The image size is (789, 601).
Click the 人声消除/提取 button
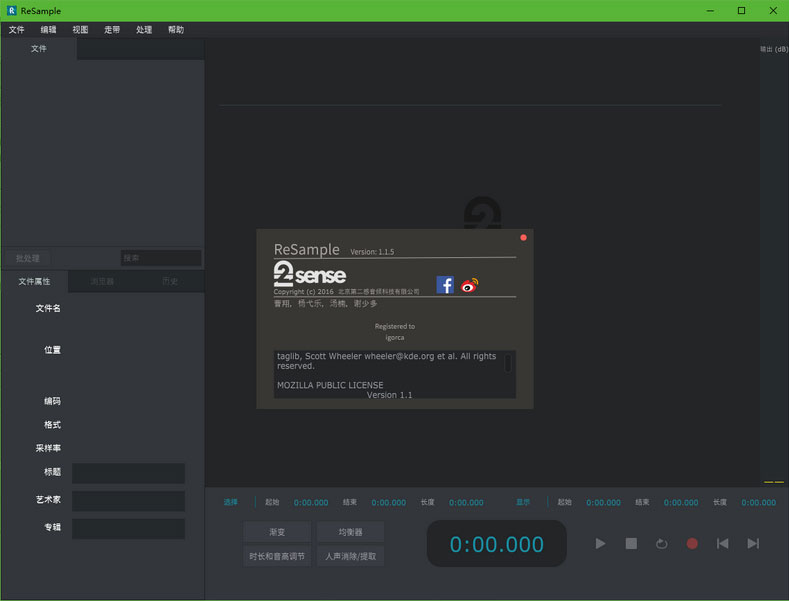[x=350, y=556]
